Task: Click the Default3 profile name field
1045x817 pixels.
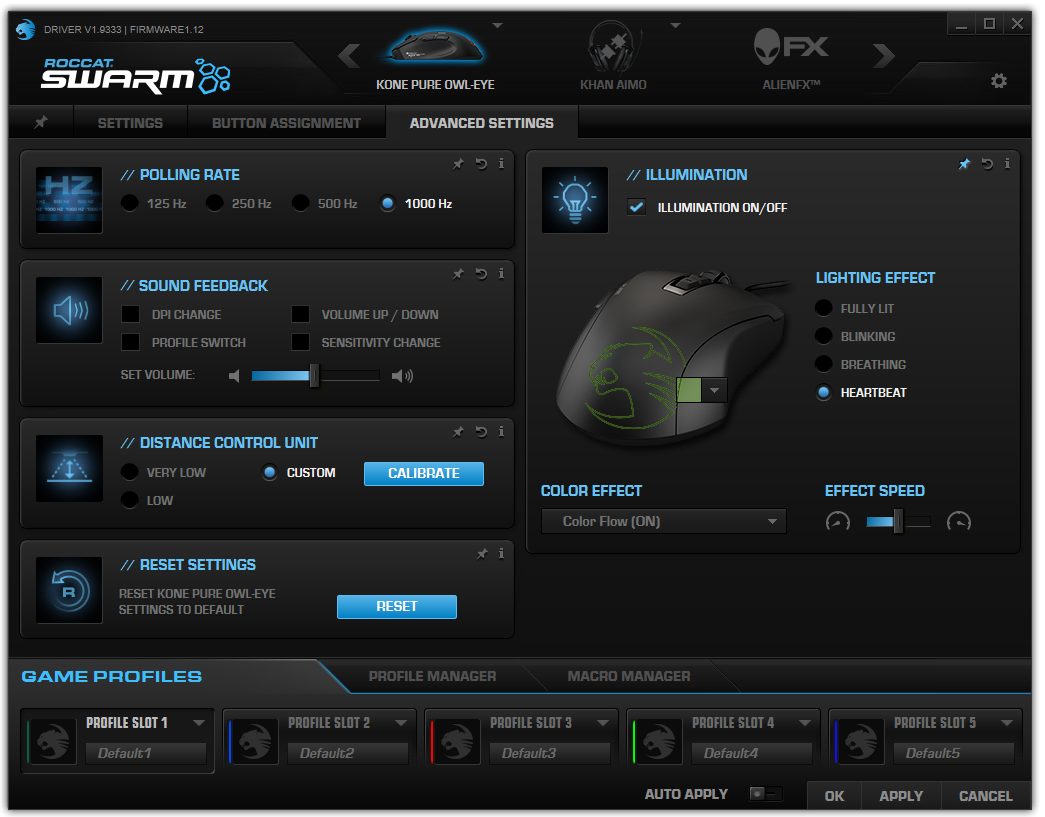Action: point(550,753)
